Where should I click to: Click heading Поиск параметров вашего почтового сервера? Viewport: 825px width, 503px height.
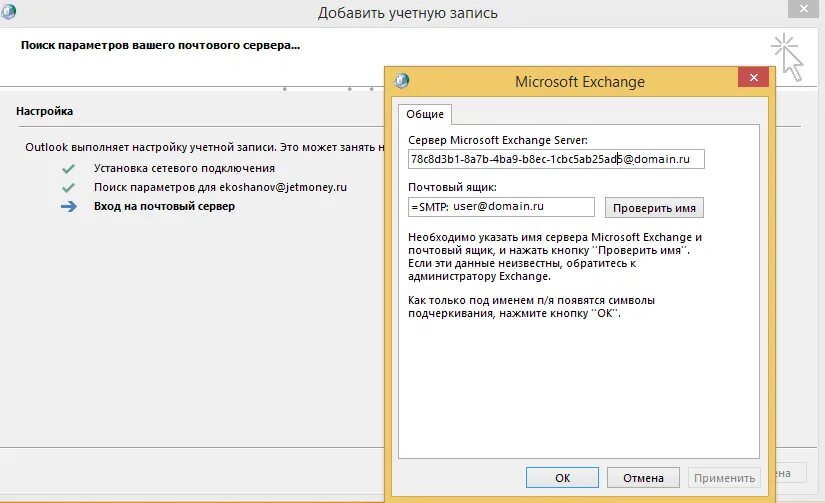pyautogui.click(x=160, y=45)
